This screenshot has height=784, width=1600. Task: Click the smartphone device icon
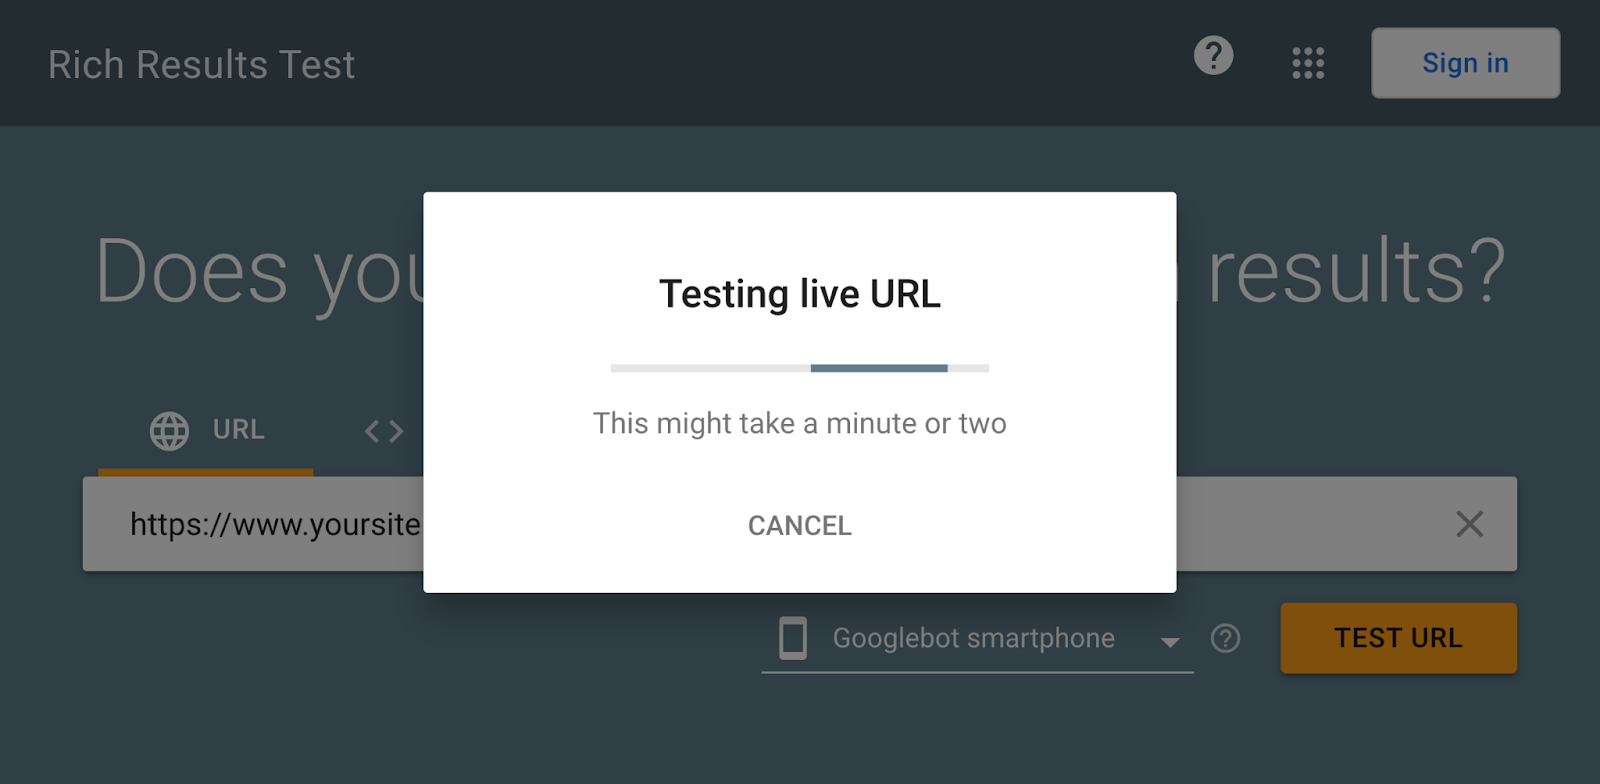pos(793,638)
